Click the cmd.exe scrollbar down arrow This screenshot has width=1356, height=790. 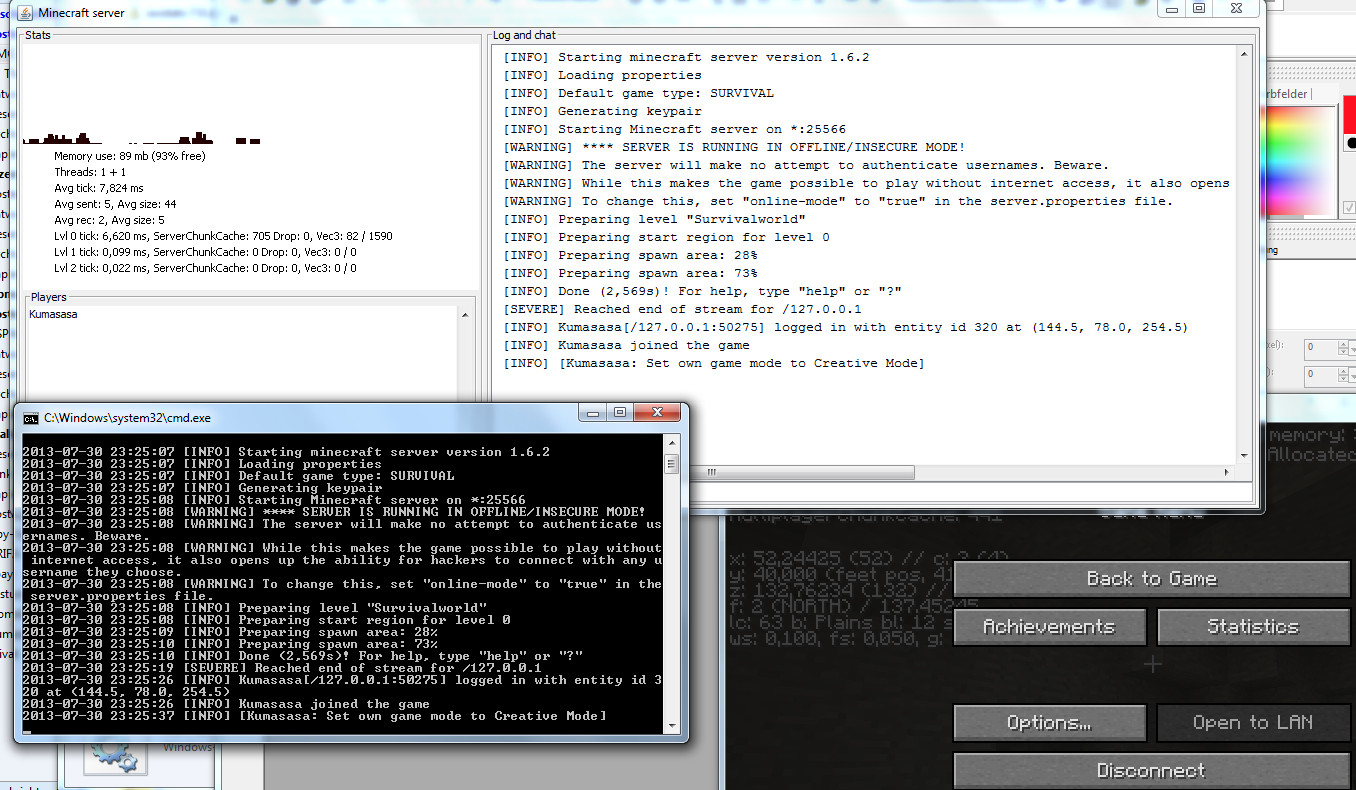[x=671, y=726]
